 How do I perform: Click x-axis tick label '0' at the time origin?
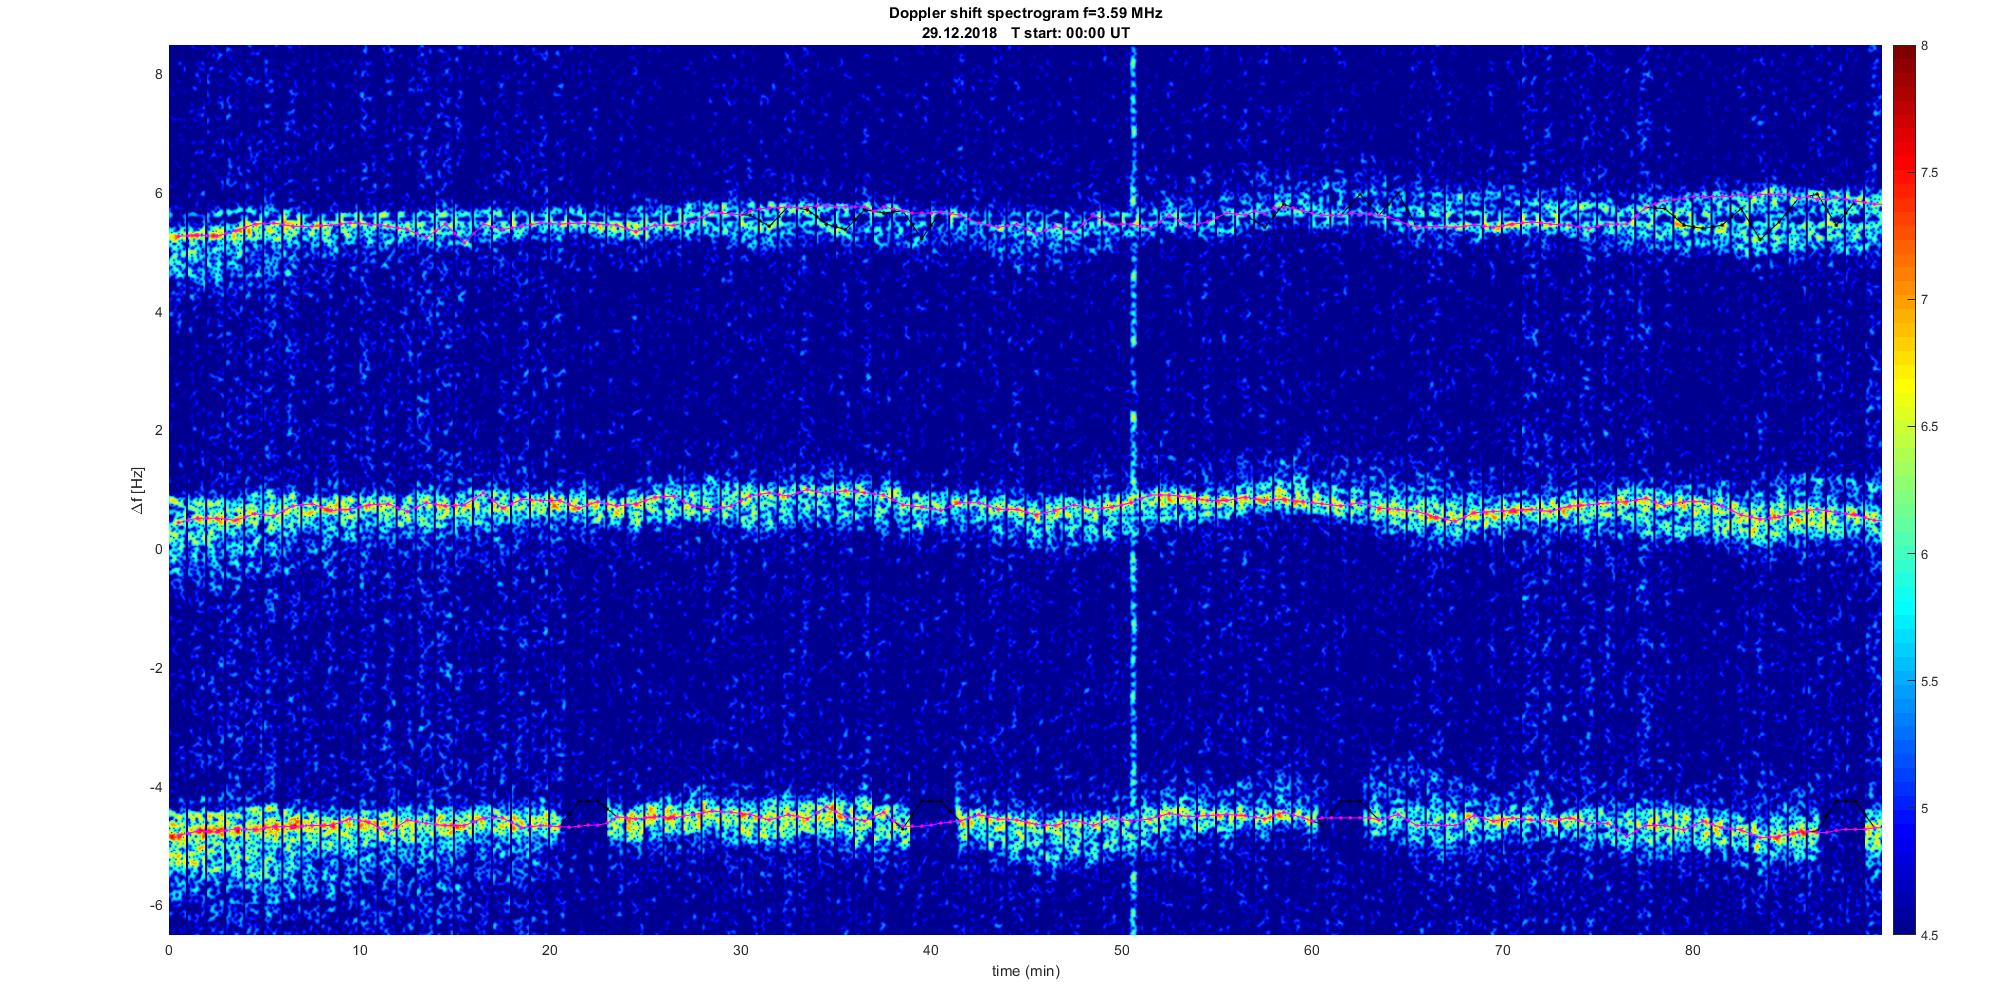[169, 950]
